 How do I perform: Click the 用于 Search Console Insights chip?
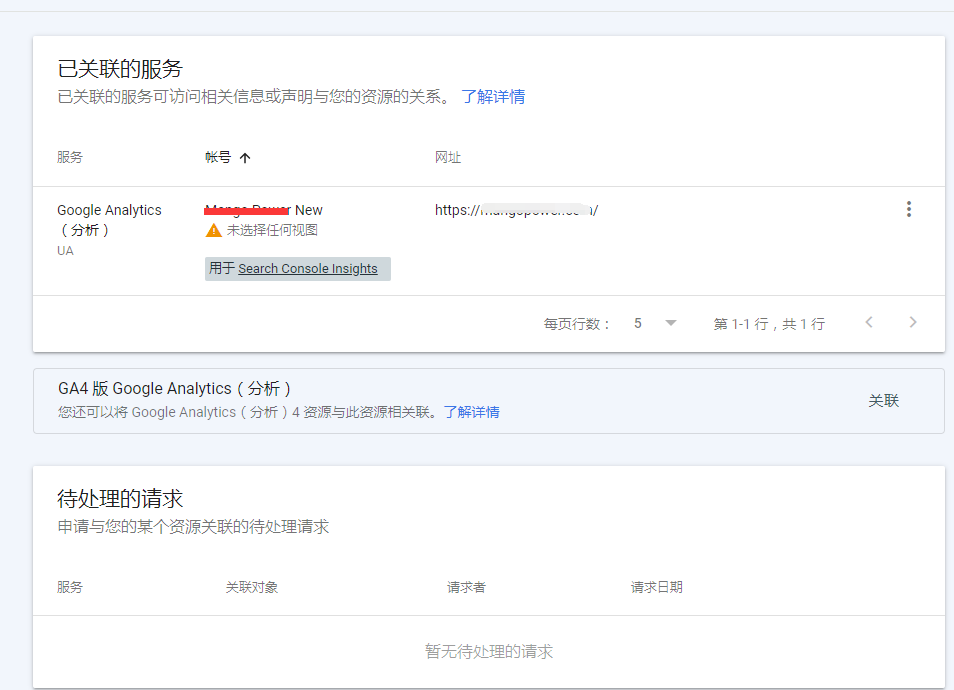[297, 268]
